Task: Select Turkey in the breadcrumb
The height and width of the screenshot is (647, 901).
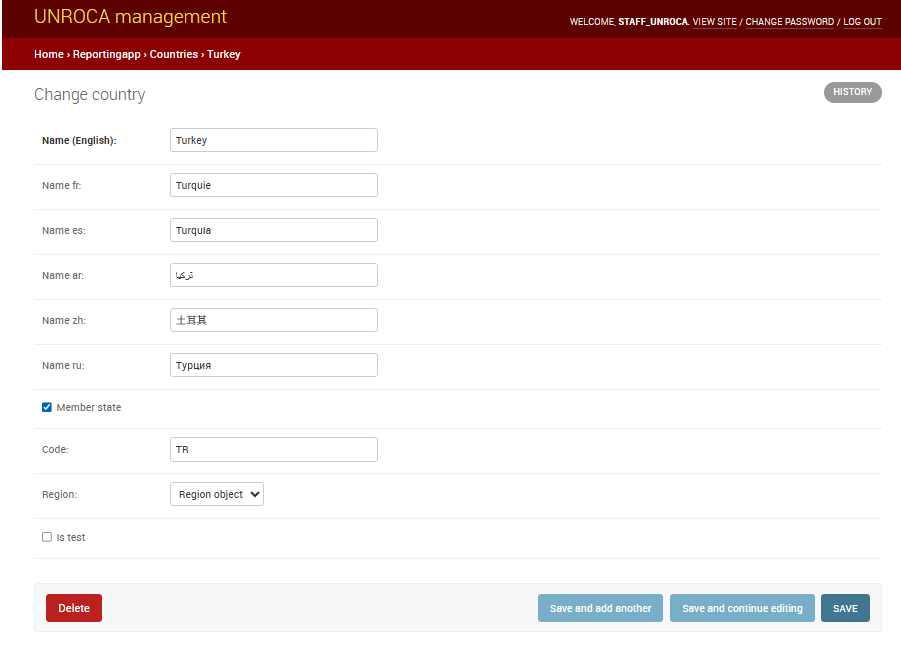Action: 224,54
